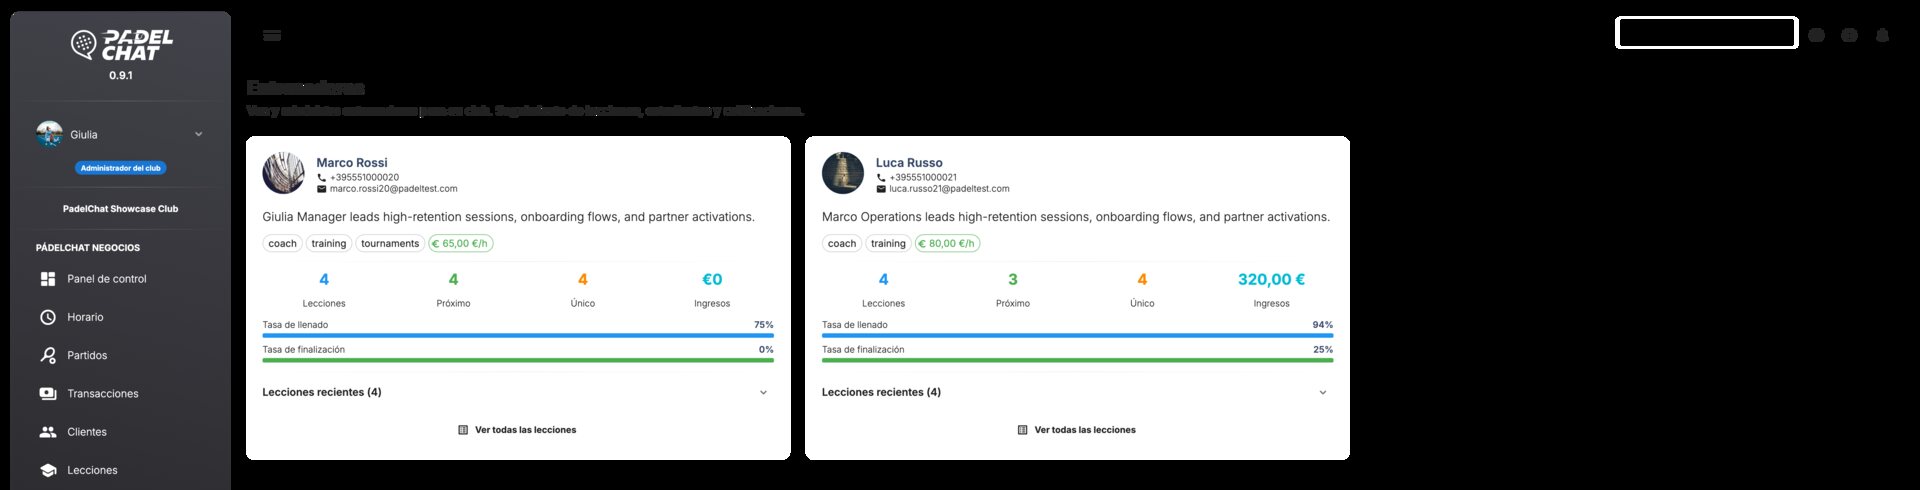Click the Lecciones graduation cap icon

pos(48,470)
